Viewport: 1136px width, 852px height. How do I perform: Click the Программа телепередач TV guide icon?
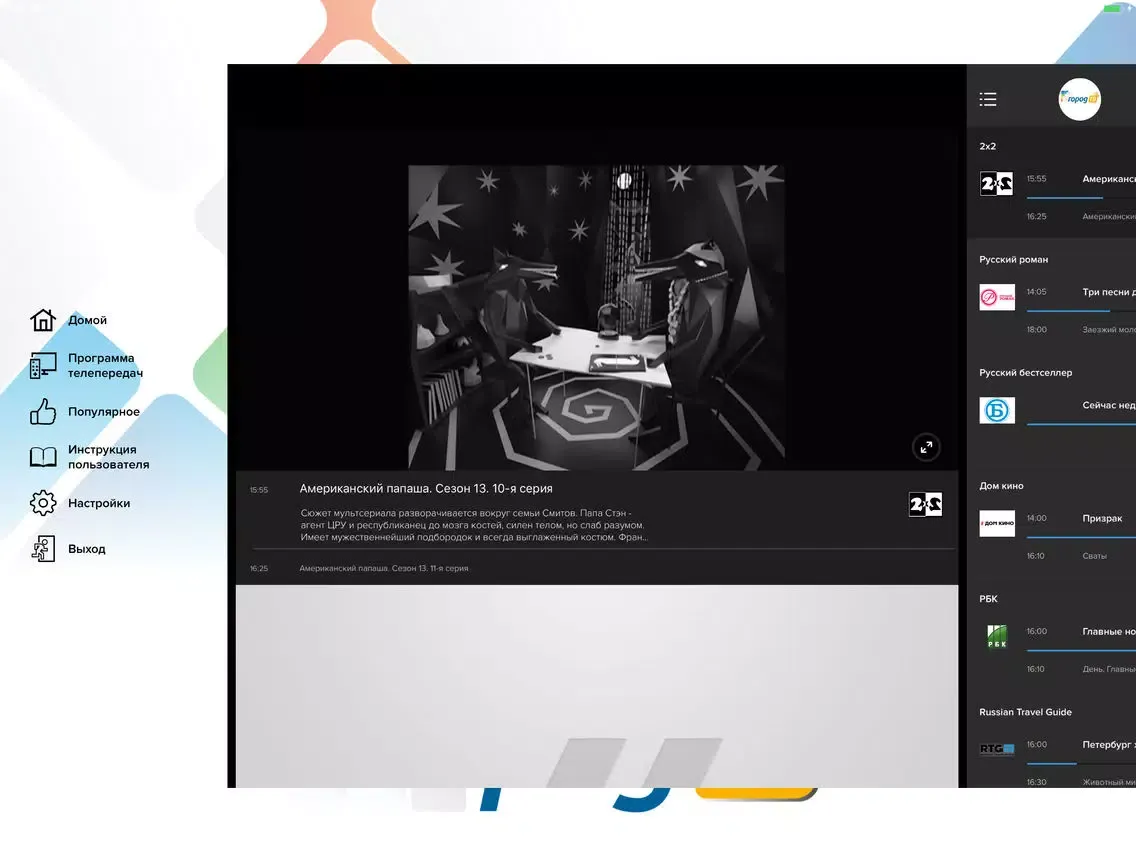click(x=43, y=365)
